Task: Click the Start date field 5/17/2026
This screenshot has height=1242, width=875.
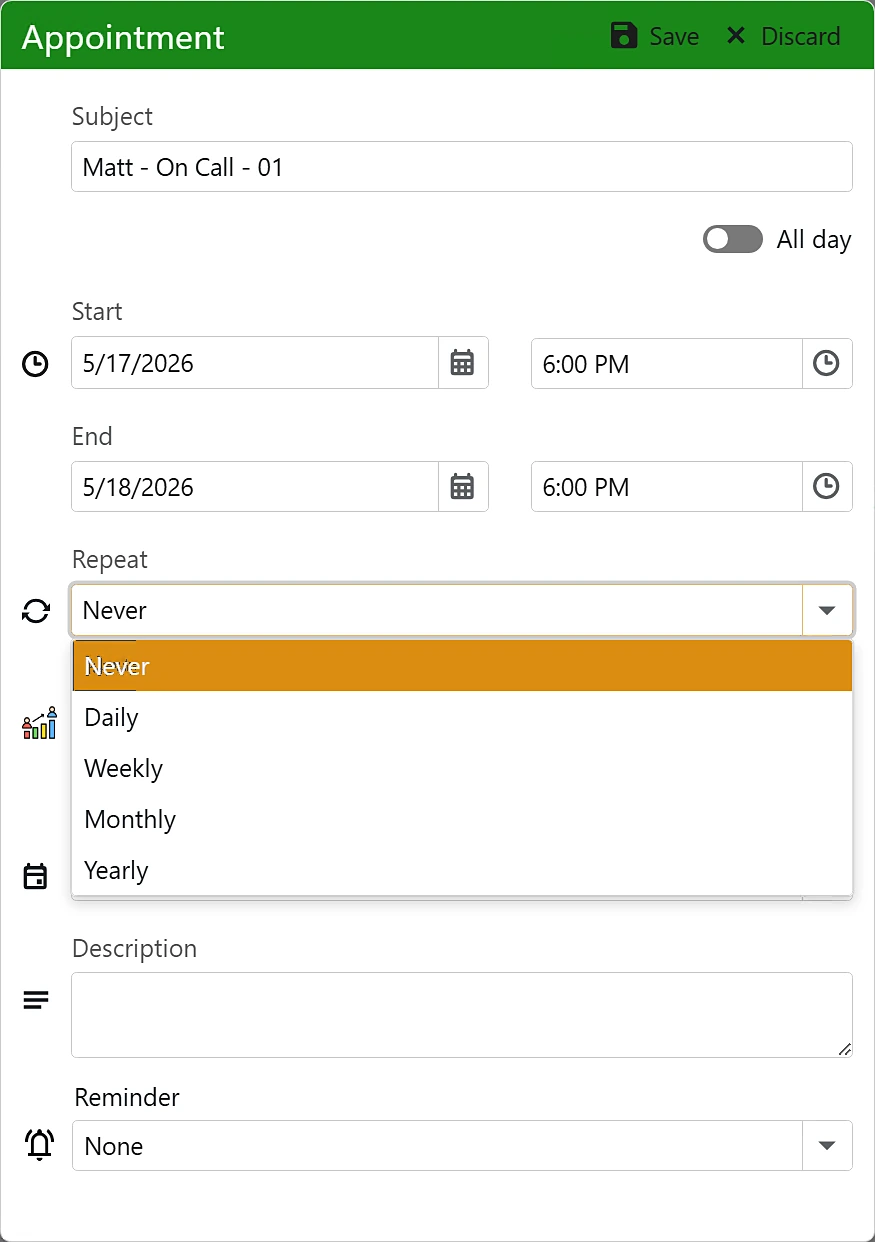Action: [255, 363]
